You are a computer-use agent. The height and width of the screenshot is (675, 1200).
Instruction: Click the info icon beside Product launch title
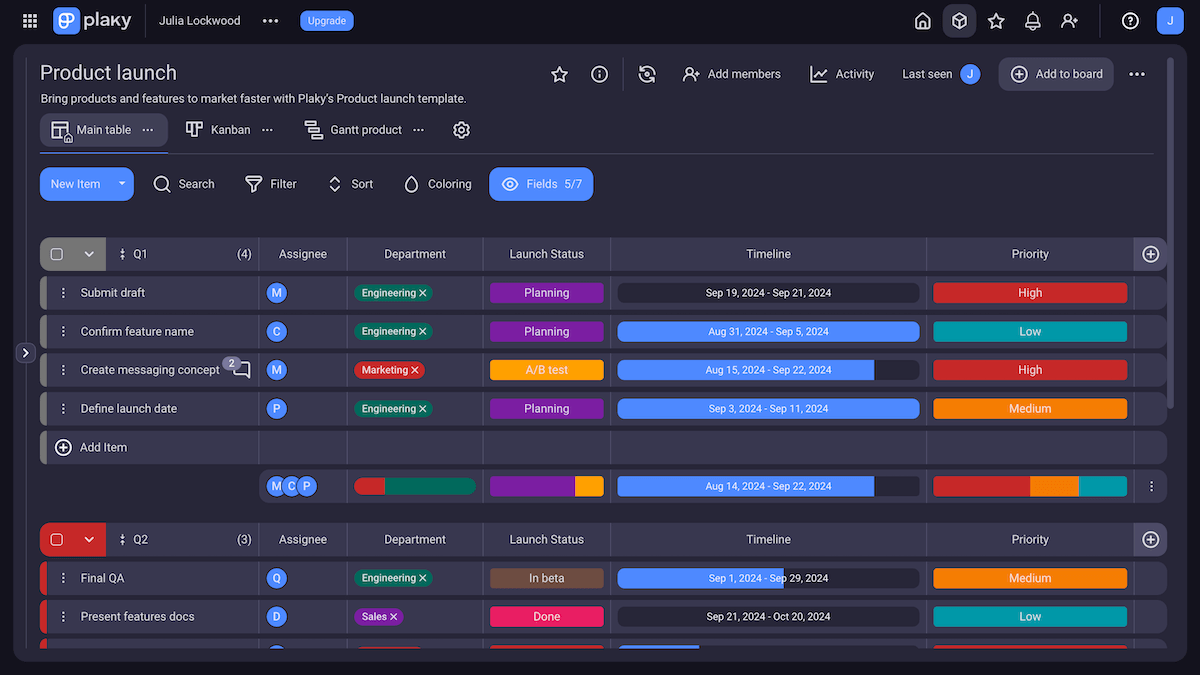(x=599, y=74)
